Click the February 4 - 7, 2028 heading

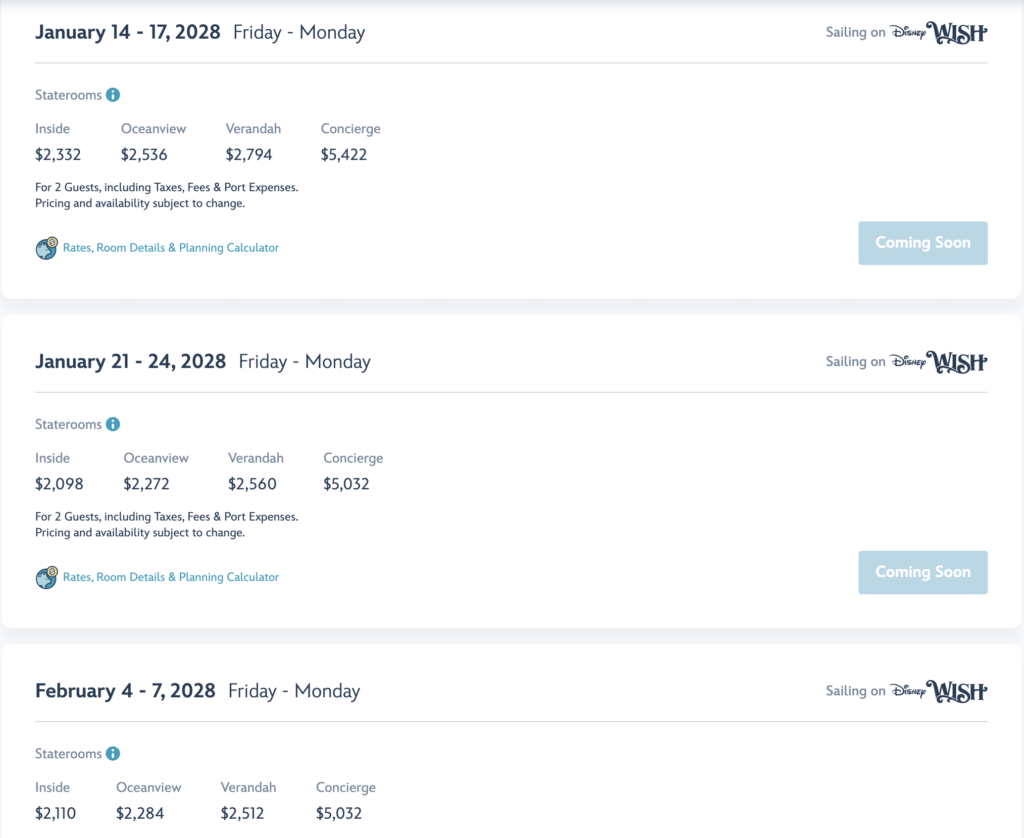pyautogui.click(x=125, y=691)
